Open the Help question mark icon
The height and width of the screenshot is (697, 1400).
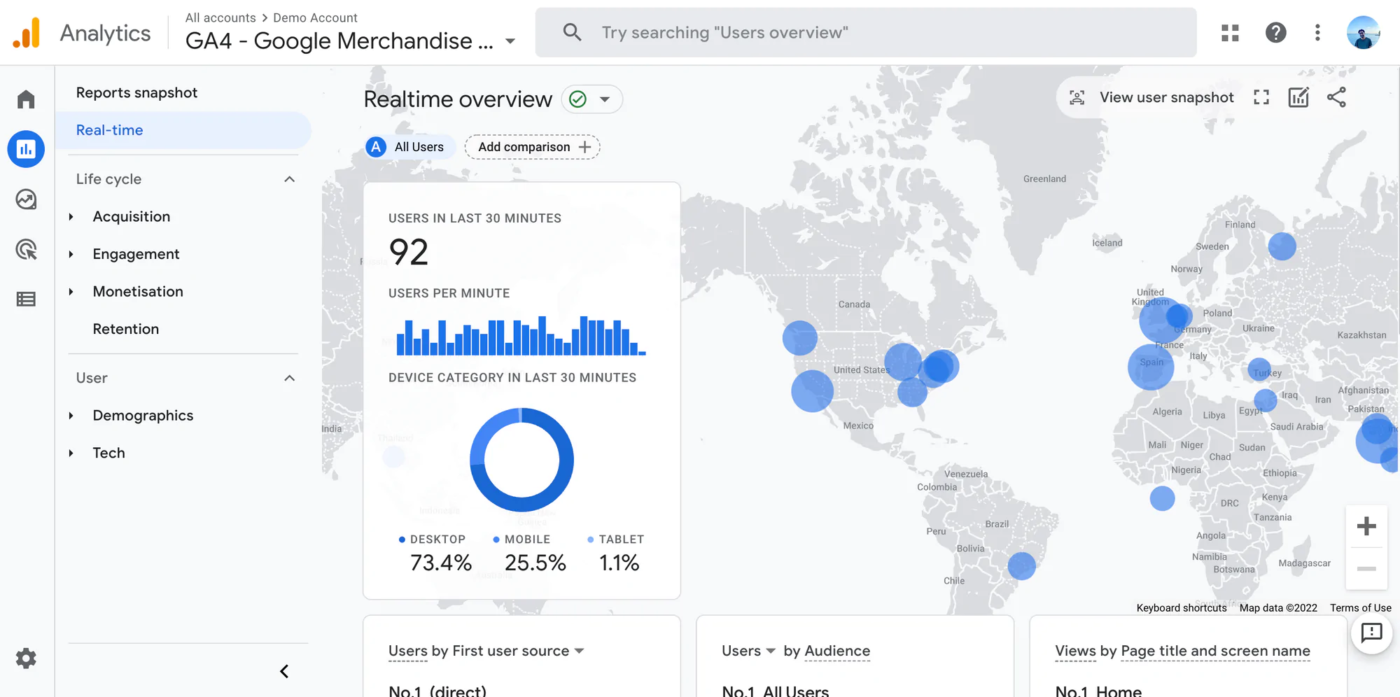[1276, 33]
